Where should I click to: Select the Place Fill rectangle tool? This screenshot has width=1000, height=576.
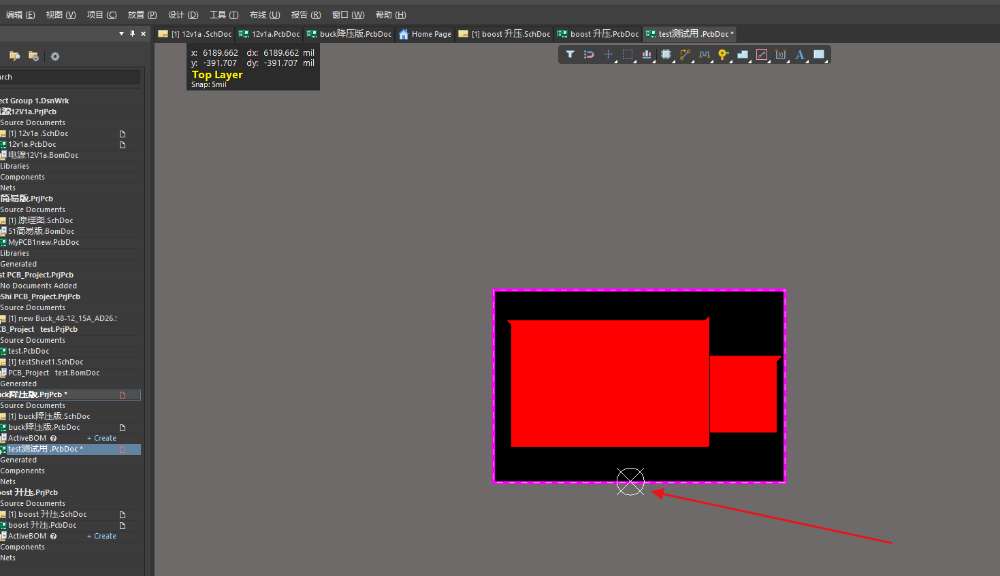[819, 55]
